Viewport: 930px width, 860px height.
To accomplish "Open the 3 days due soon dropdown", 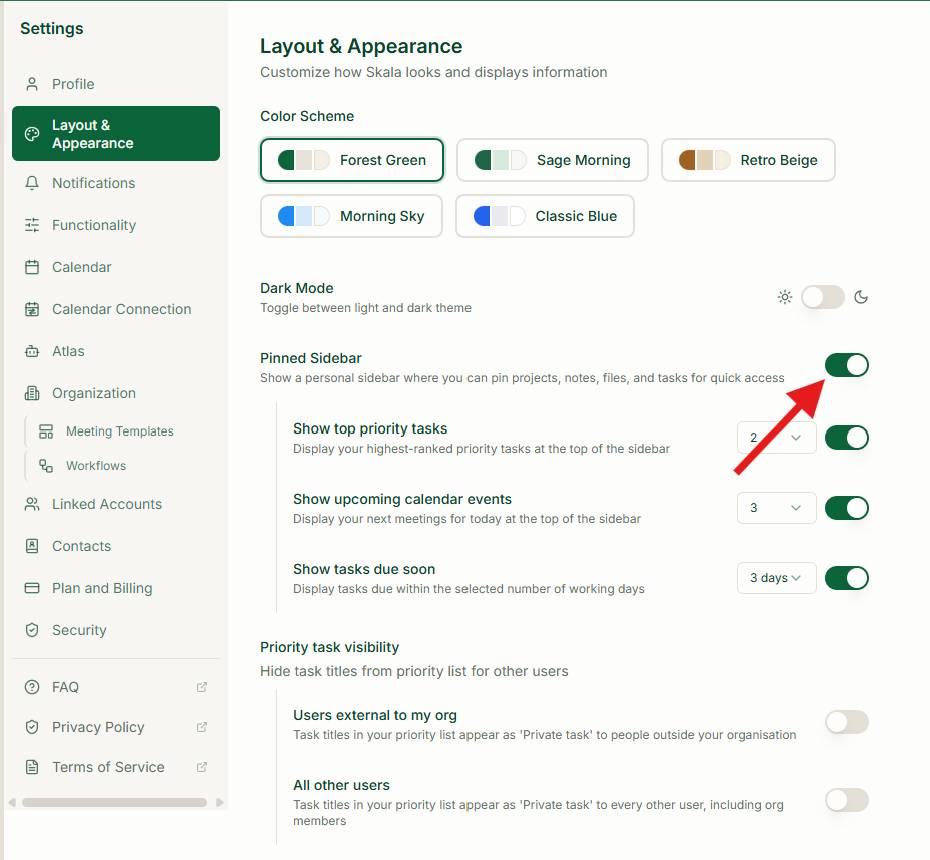I will (x=776, y=578).
